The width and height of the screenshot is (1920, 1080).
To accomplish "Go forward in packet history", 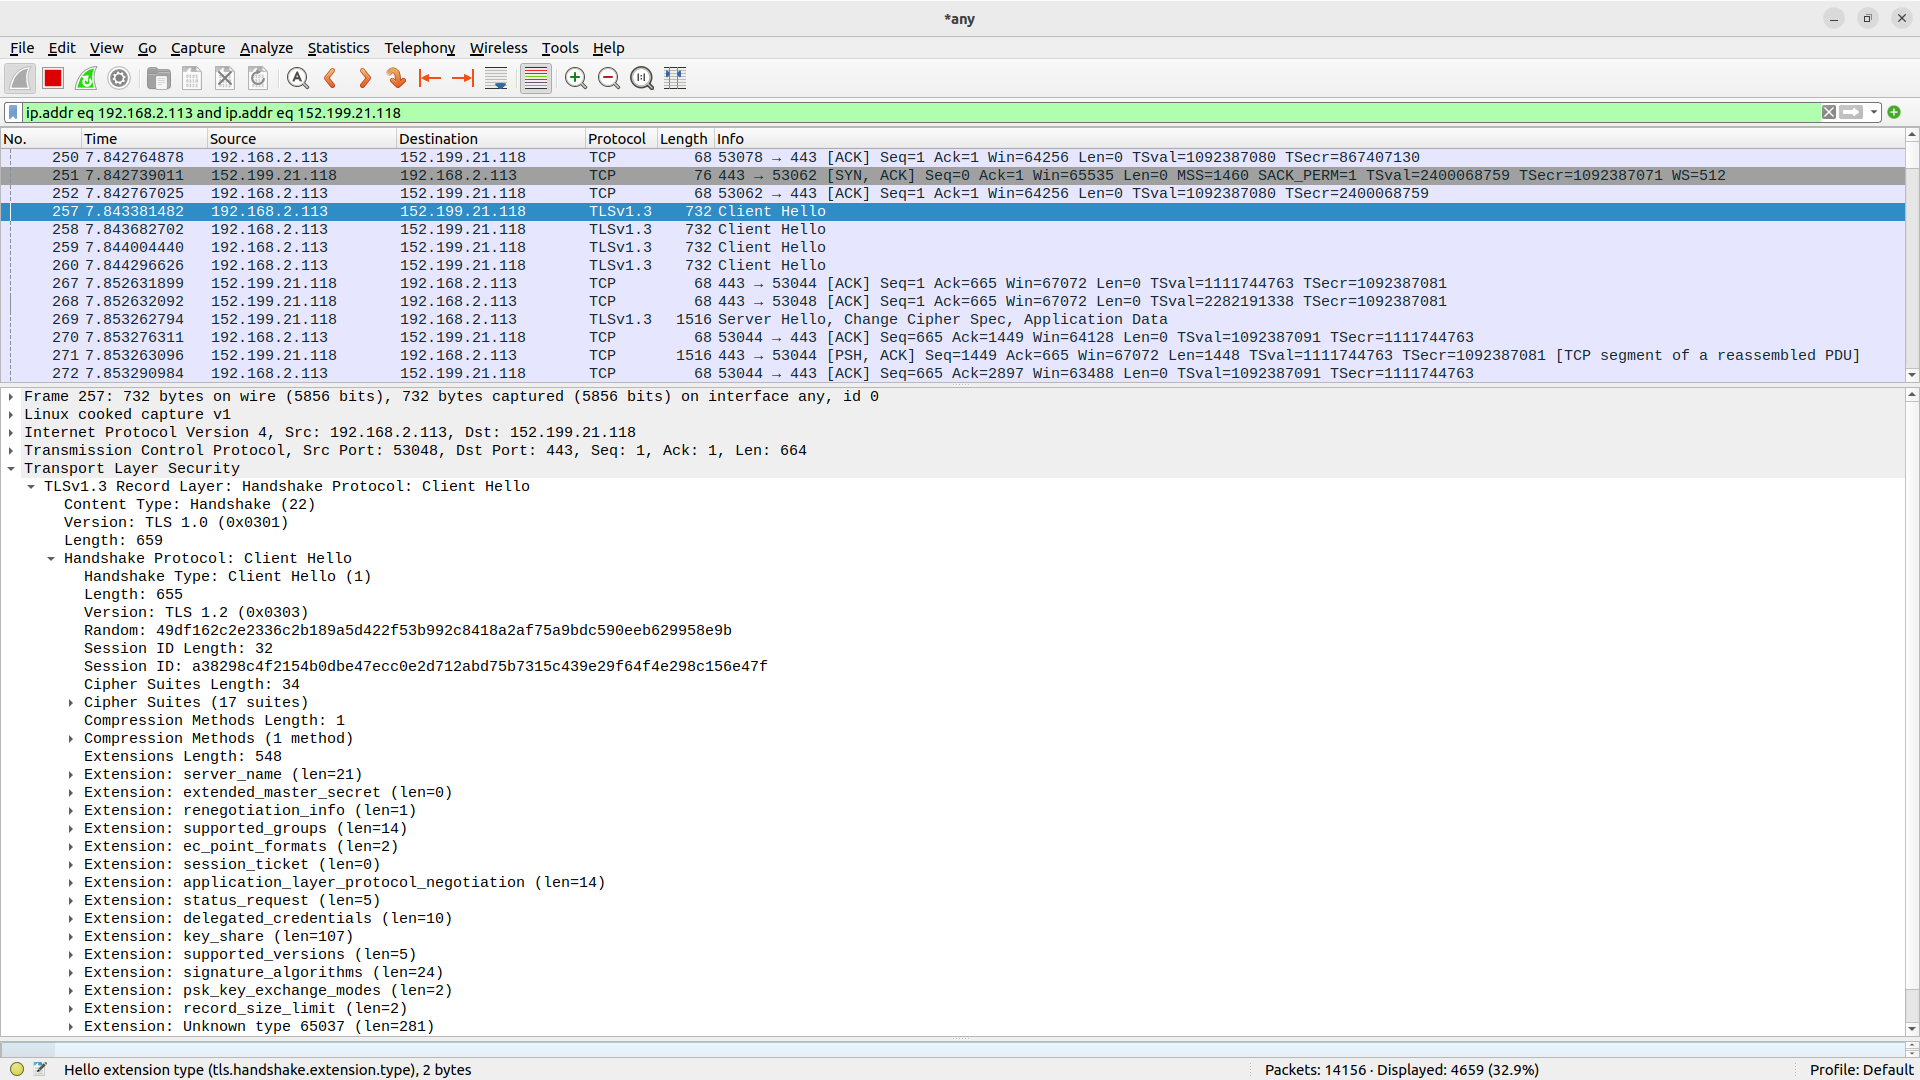I will 364,78.
